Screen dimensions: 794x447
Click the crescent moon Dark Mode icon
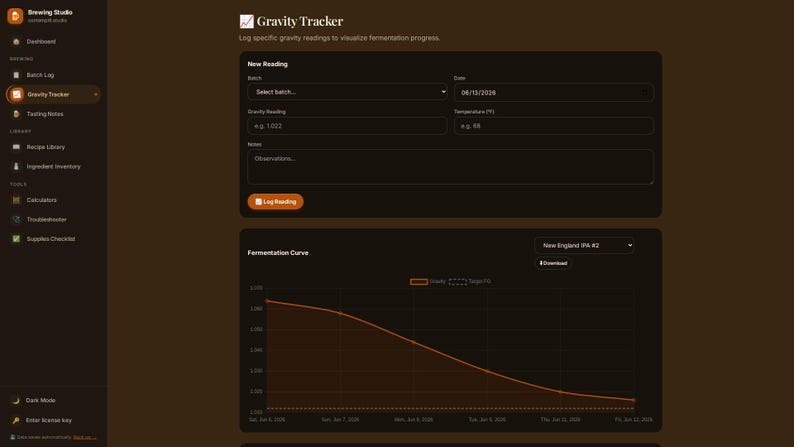[16, 400]
